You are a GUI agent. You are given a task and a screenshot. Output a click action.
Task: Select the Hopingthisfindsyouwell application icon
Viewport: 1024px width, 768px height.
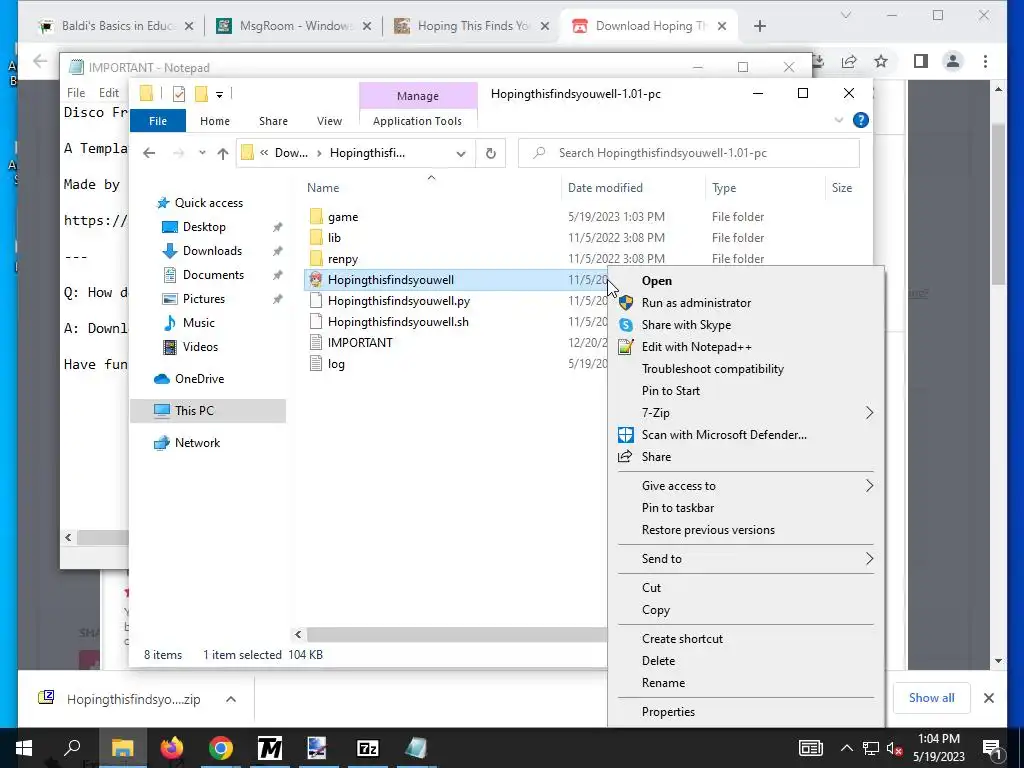point(316,280)
